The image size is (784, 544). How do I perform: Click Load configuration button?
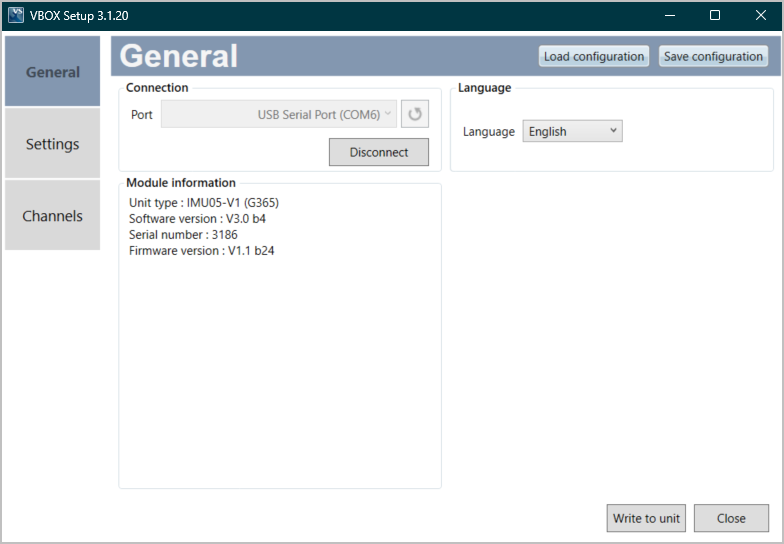point(594,56)
